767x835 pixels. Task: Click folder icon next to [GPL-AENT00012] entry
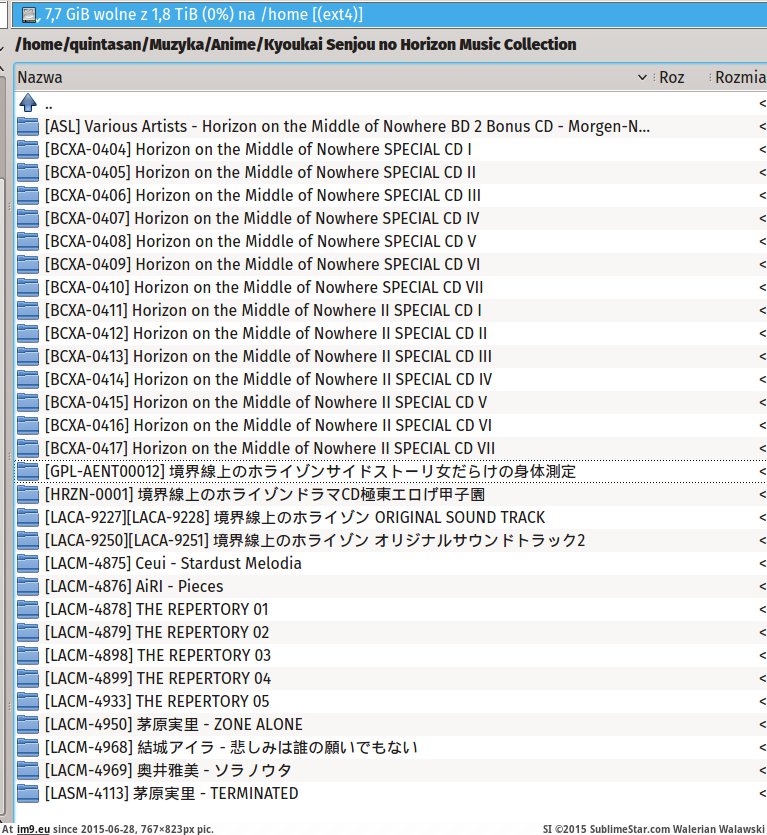(28, 471)
